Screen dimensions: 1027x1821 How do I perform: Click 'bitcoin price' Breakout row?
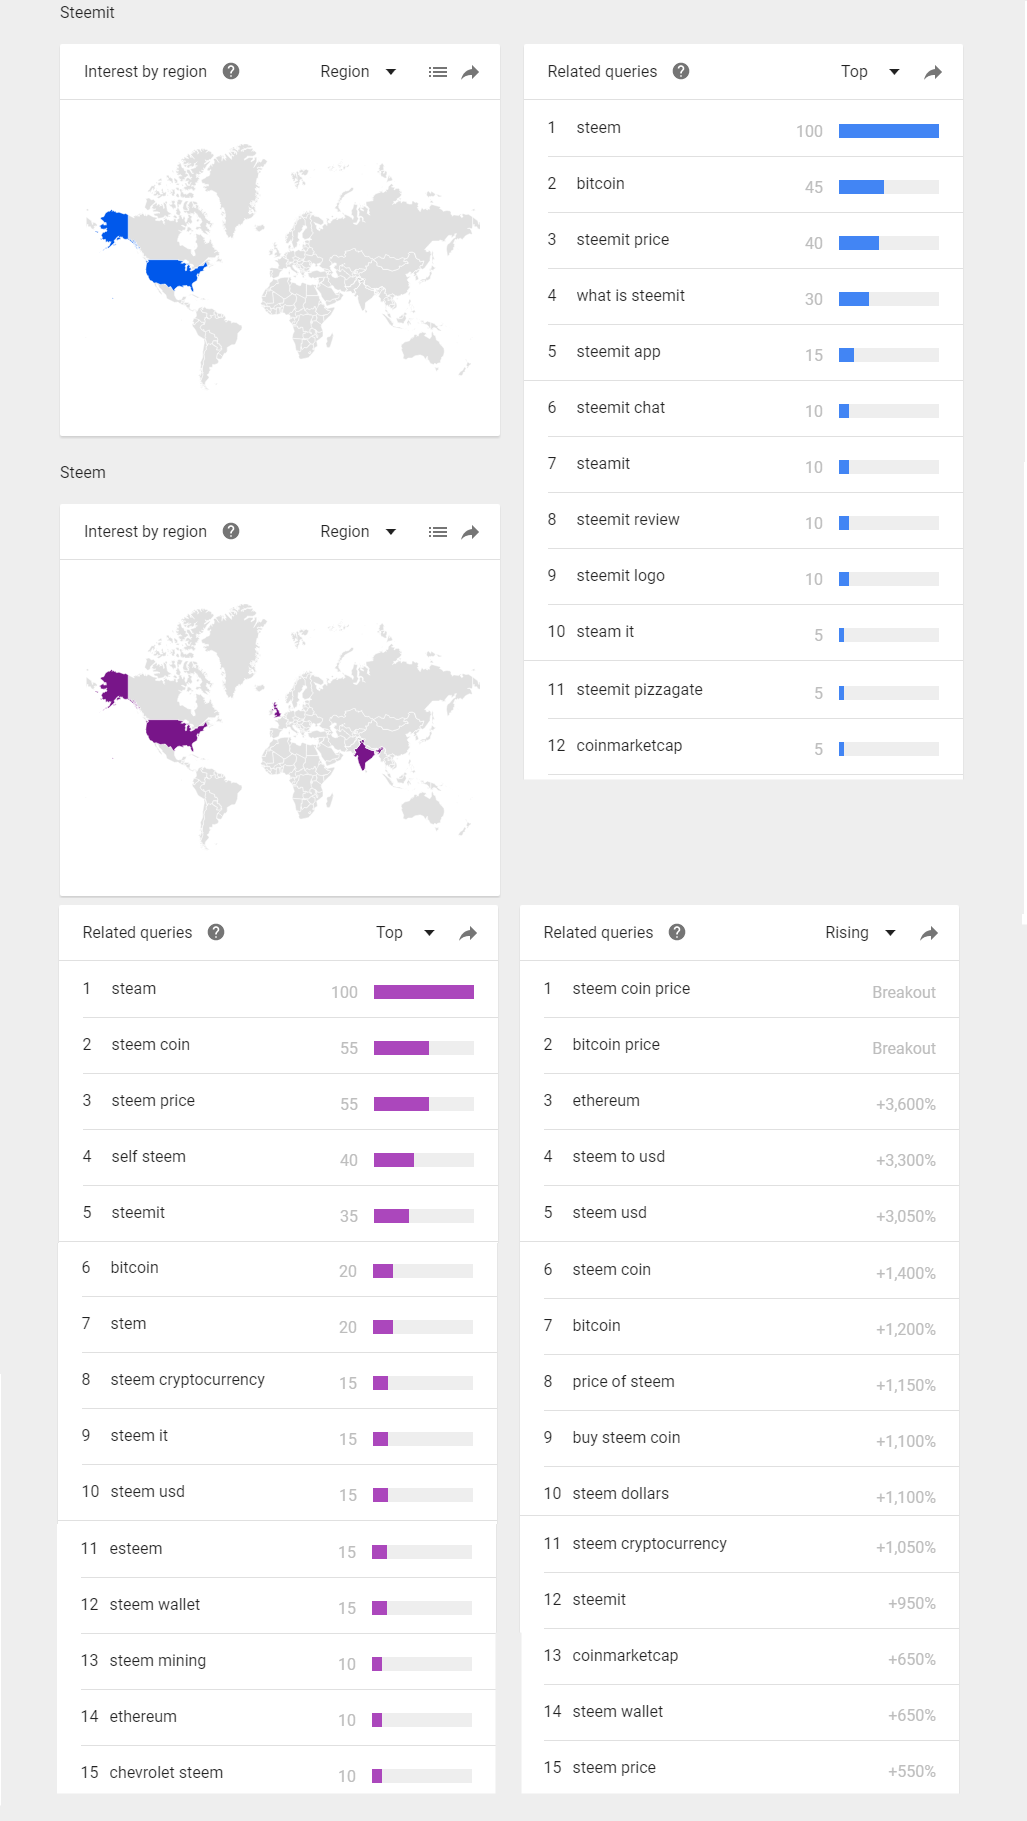(x=740, y=1045)
